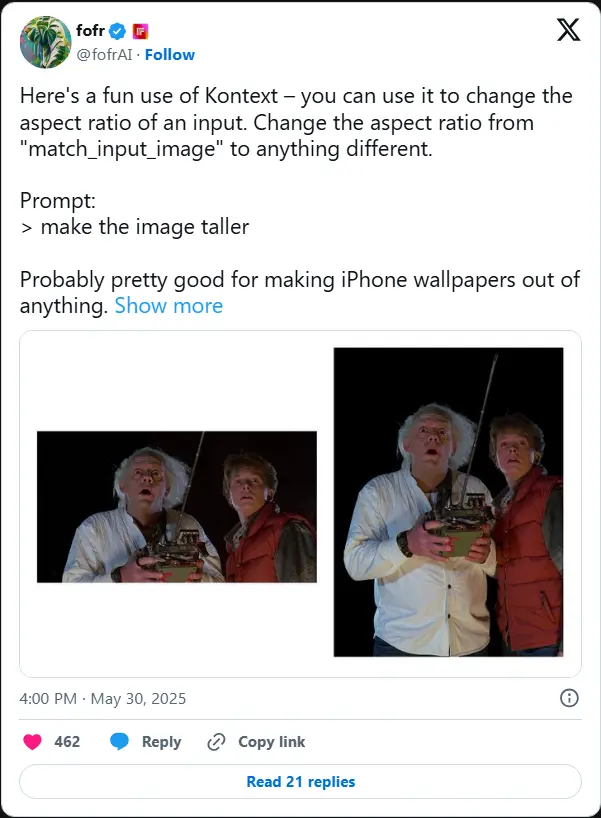Click the tweet body text
This screenshot has height=818, width=601.
point(299,201)
